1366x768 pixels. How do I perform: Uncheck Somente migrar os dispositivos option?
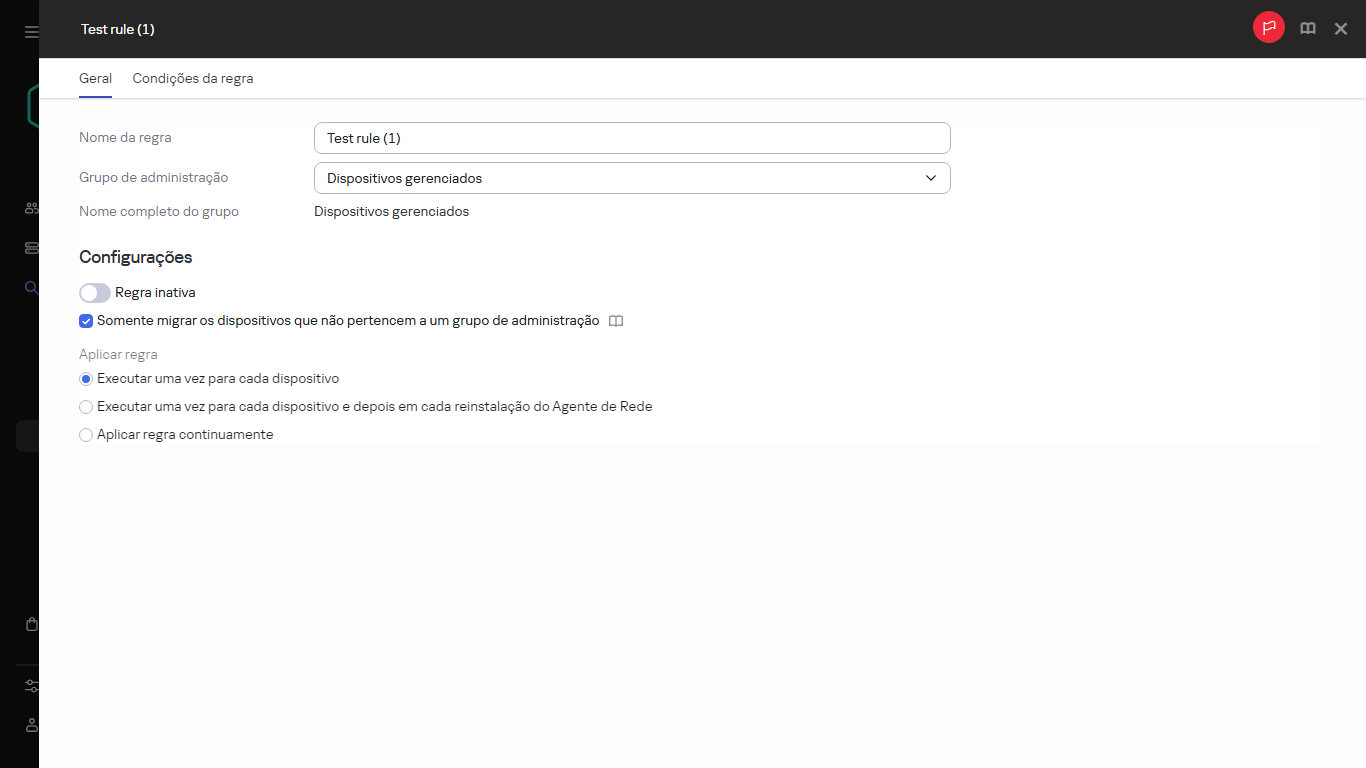tap(85, 320)
